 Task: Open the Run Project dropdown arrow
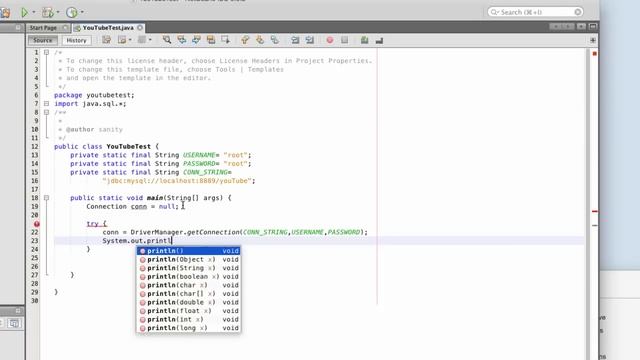[x=34, y=12]
